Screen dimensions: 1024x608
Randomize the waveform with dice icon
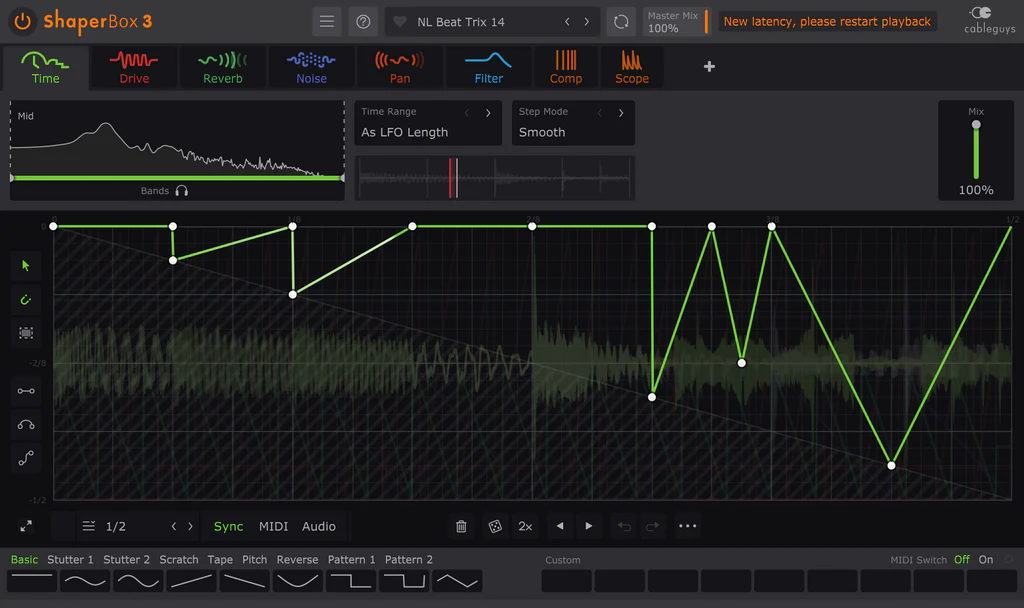click(x=495, y=526)
